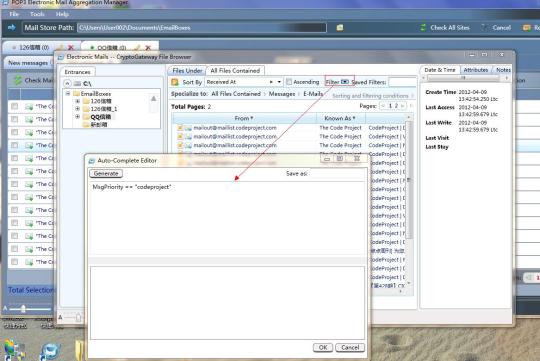Expand the 126信箱 folder node
540x361 pixels.
pyautogui.click(x=77, y=101)
